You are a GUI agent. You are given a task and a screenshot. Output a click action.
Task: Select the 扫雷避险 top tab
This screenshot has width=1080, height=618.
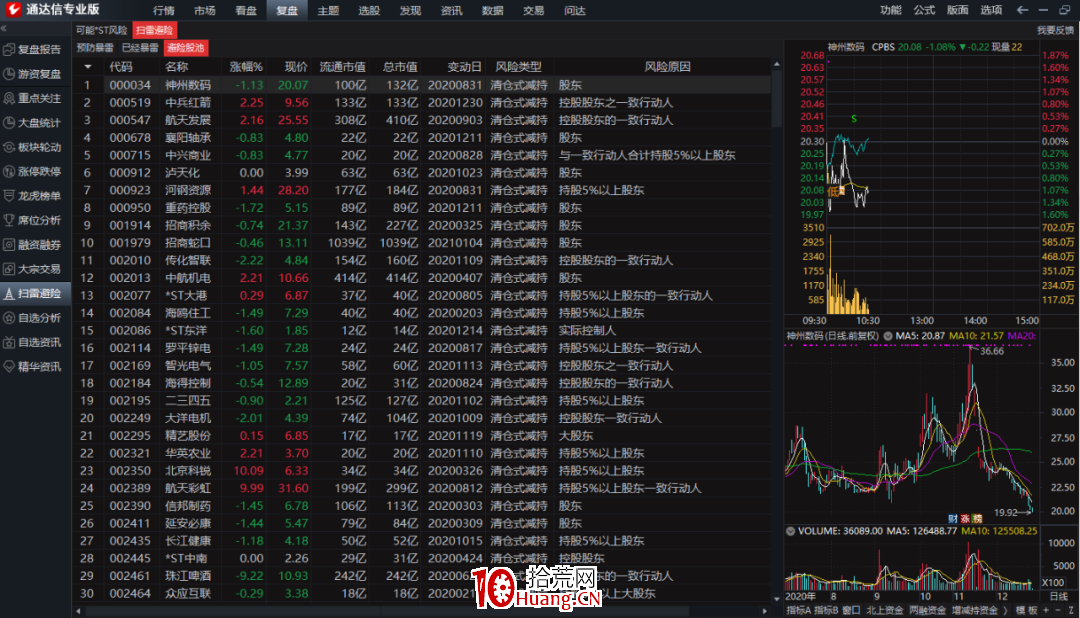click(154, 30)
